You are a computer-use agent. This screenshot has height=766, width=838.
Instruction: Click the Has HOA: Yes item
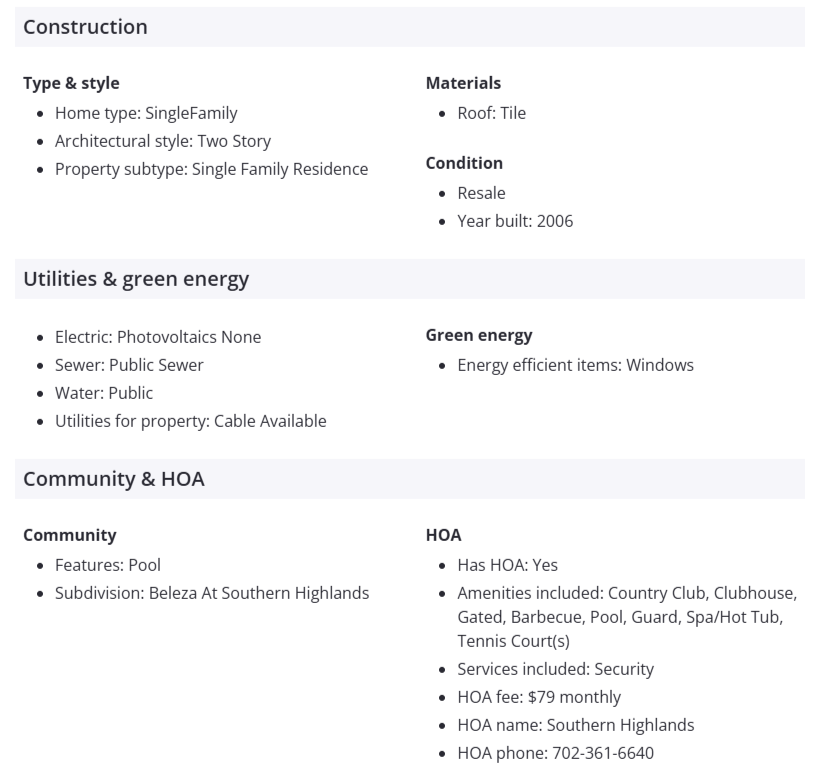[507, 565]
